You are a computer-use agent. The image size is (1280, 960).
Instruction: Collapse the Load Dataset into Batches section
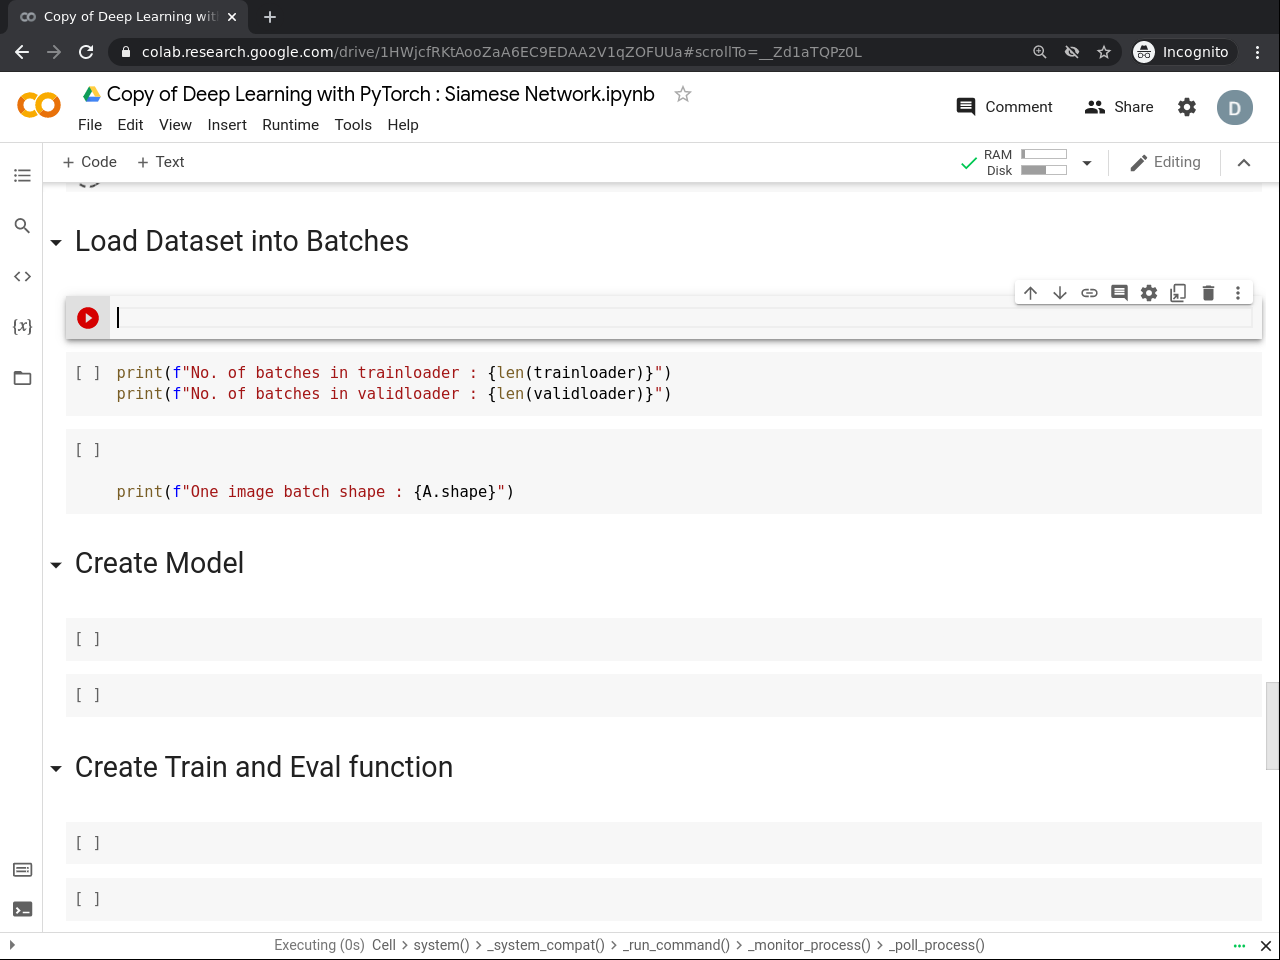click(56, 243)
